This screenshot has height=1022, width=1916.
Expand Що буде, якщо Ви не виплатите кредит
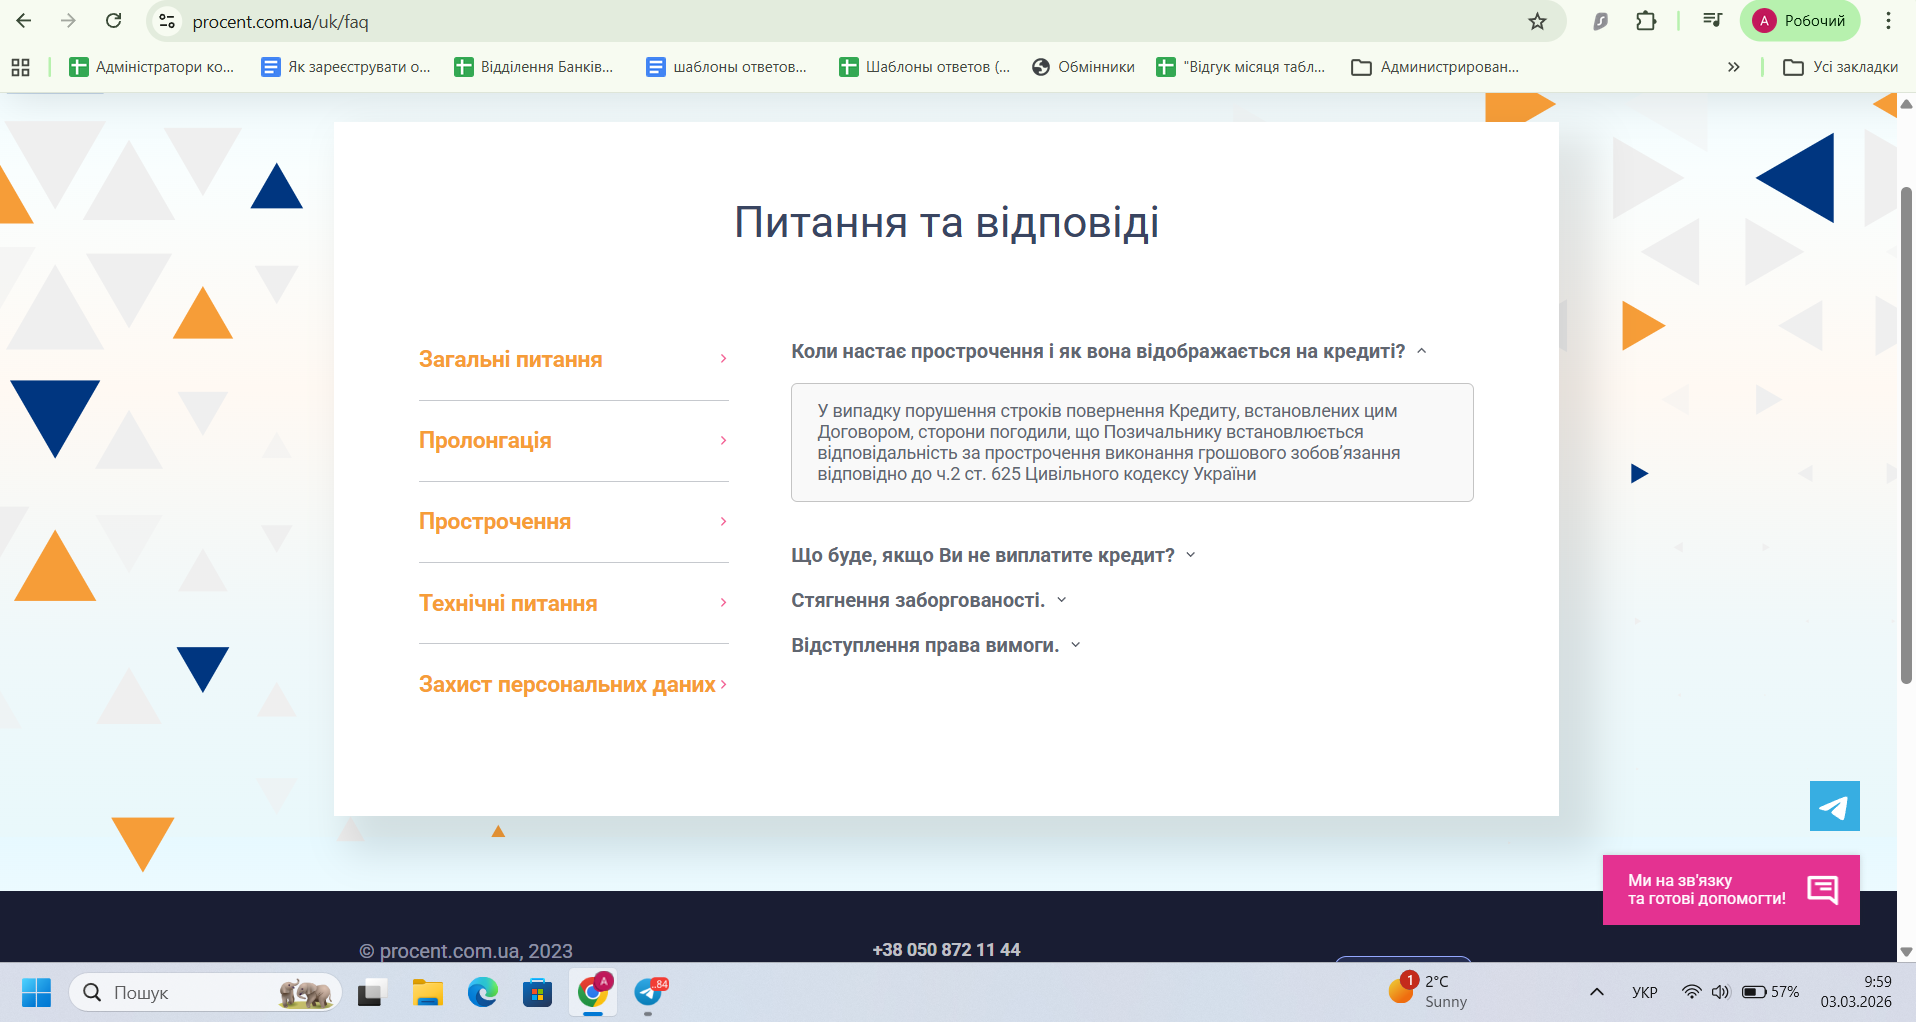[x=993, y=555]
